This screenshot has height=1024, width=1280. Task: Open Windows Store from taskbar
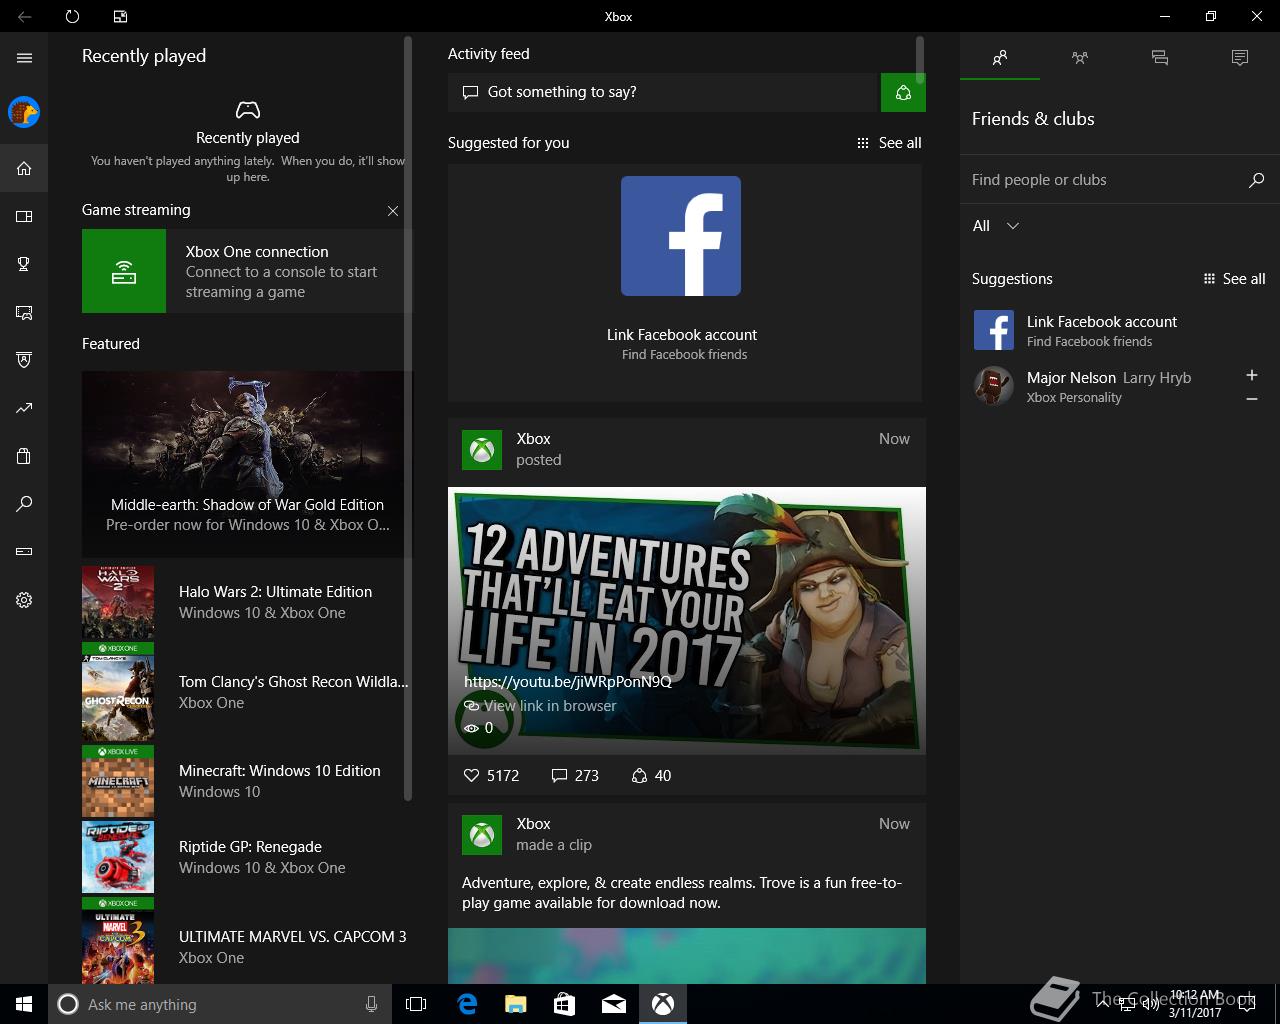[565, 1004]
